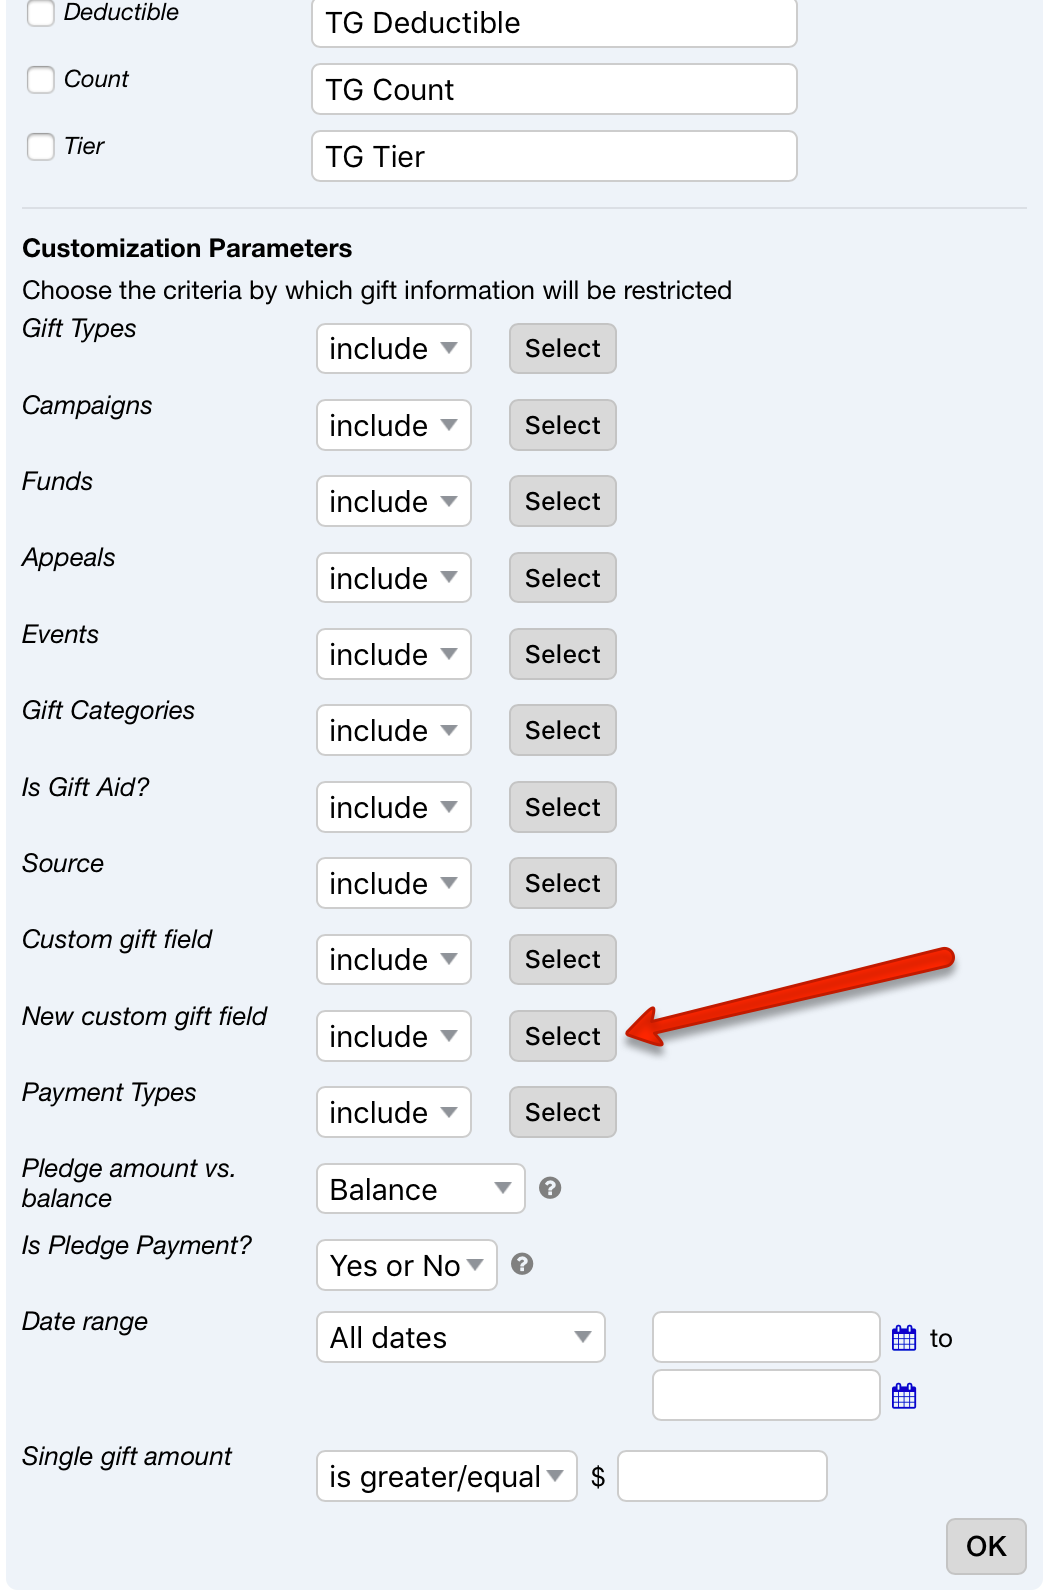The width and height of the screenshot is (1048, 1592).
Task: Click the calendar icon beside the first date field
Action: 903,1337
